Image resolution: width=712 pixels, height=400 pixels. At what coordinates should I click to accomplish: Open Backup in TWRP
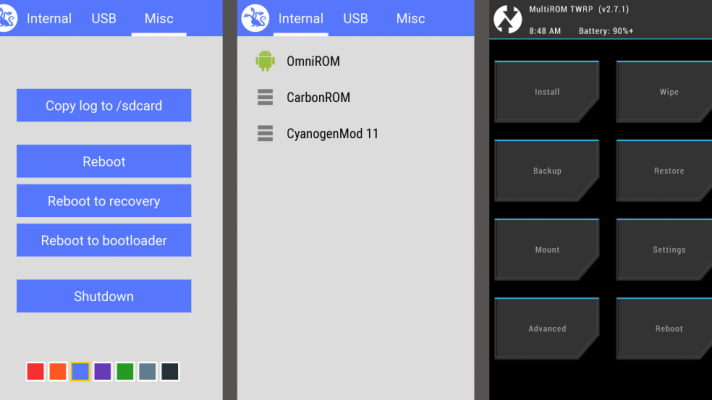(547, 171)
